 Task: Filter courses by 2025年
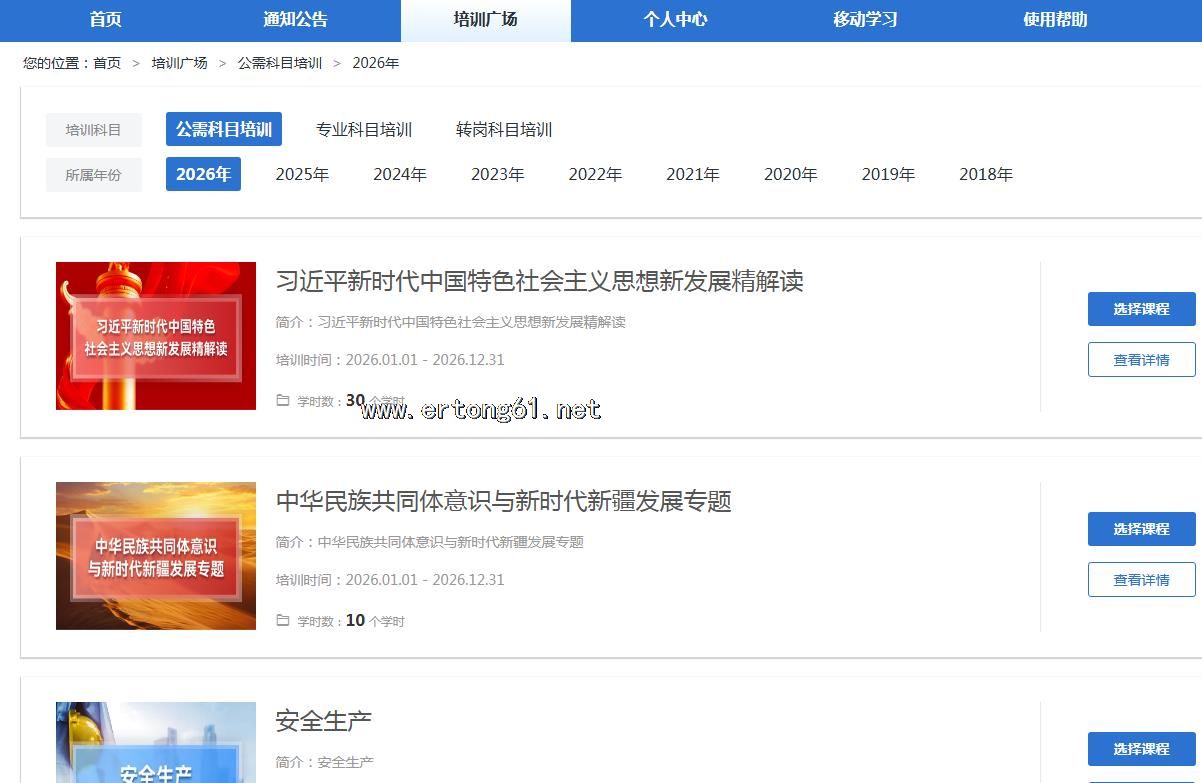302,175
